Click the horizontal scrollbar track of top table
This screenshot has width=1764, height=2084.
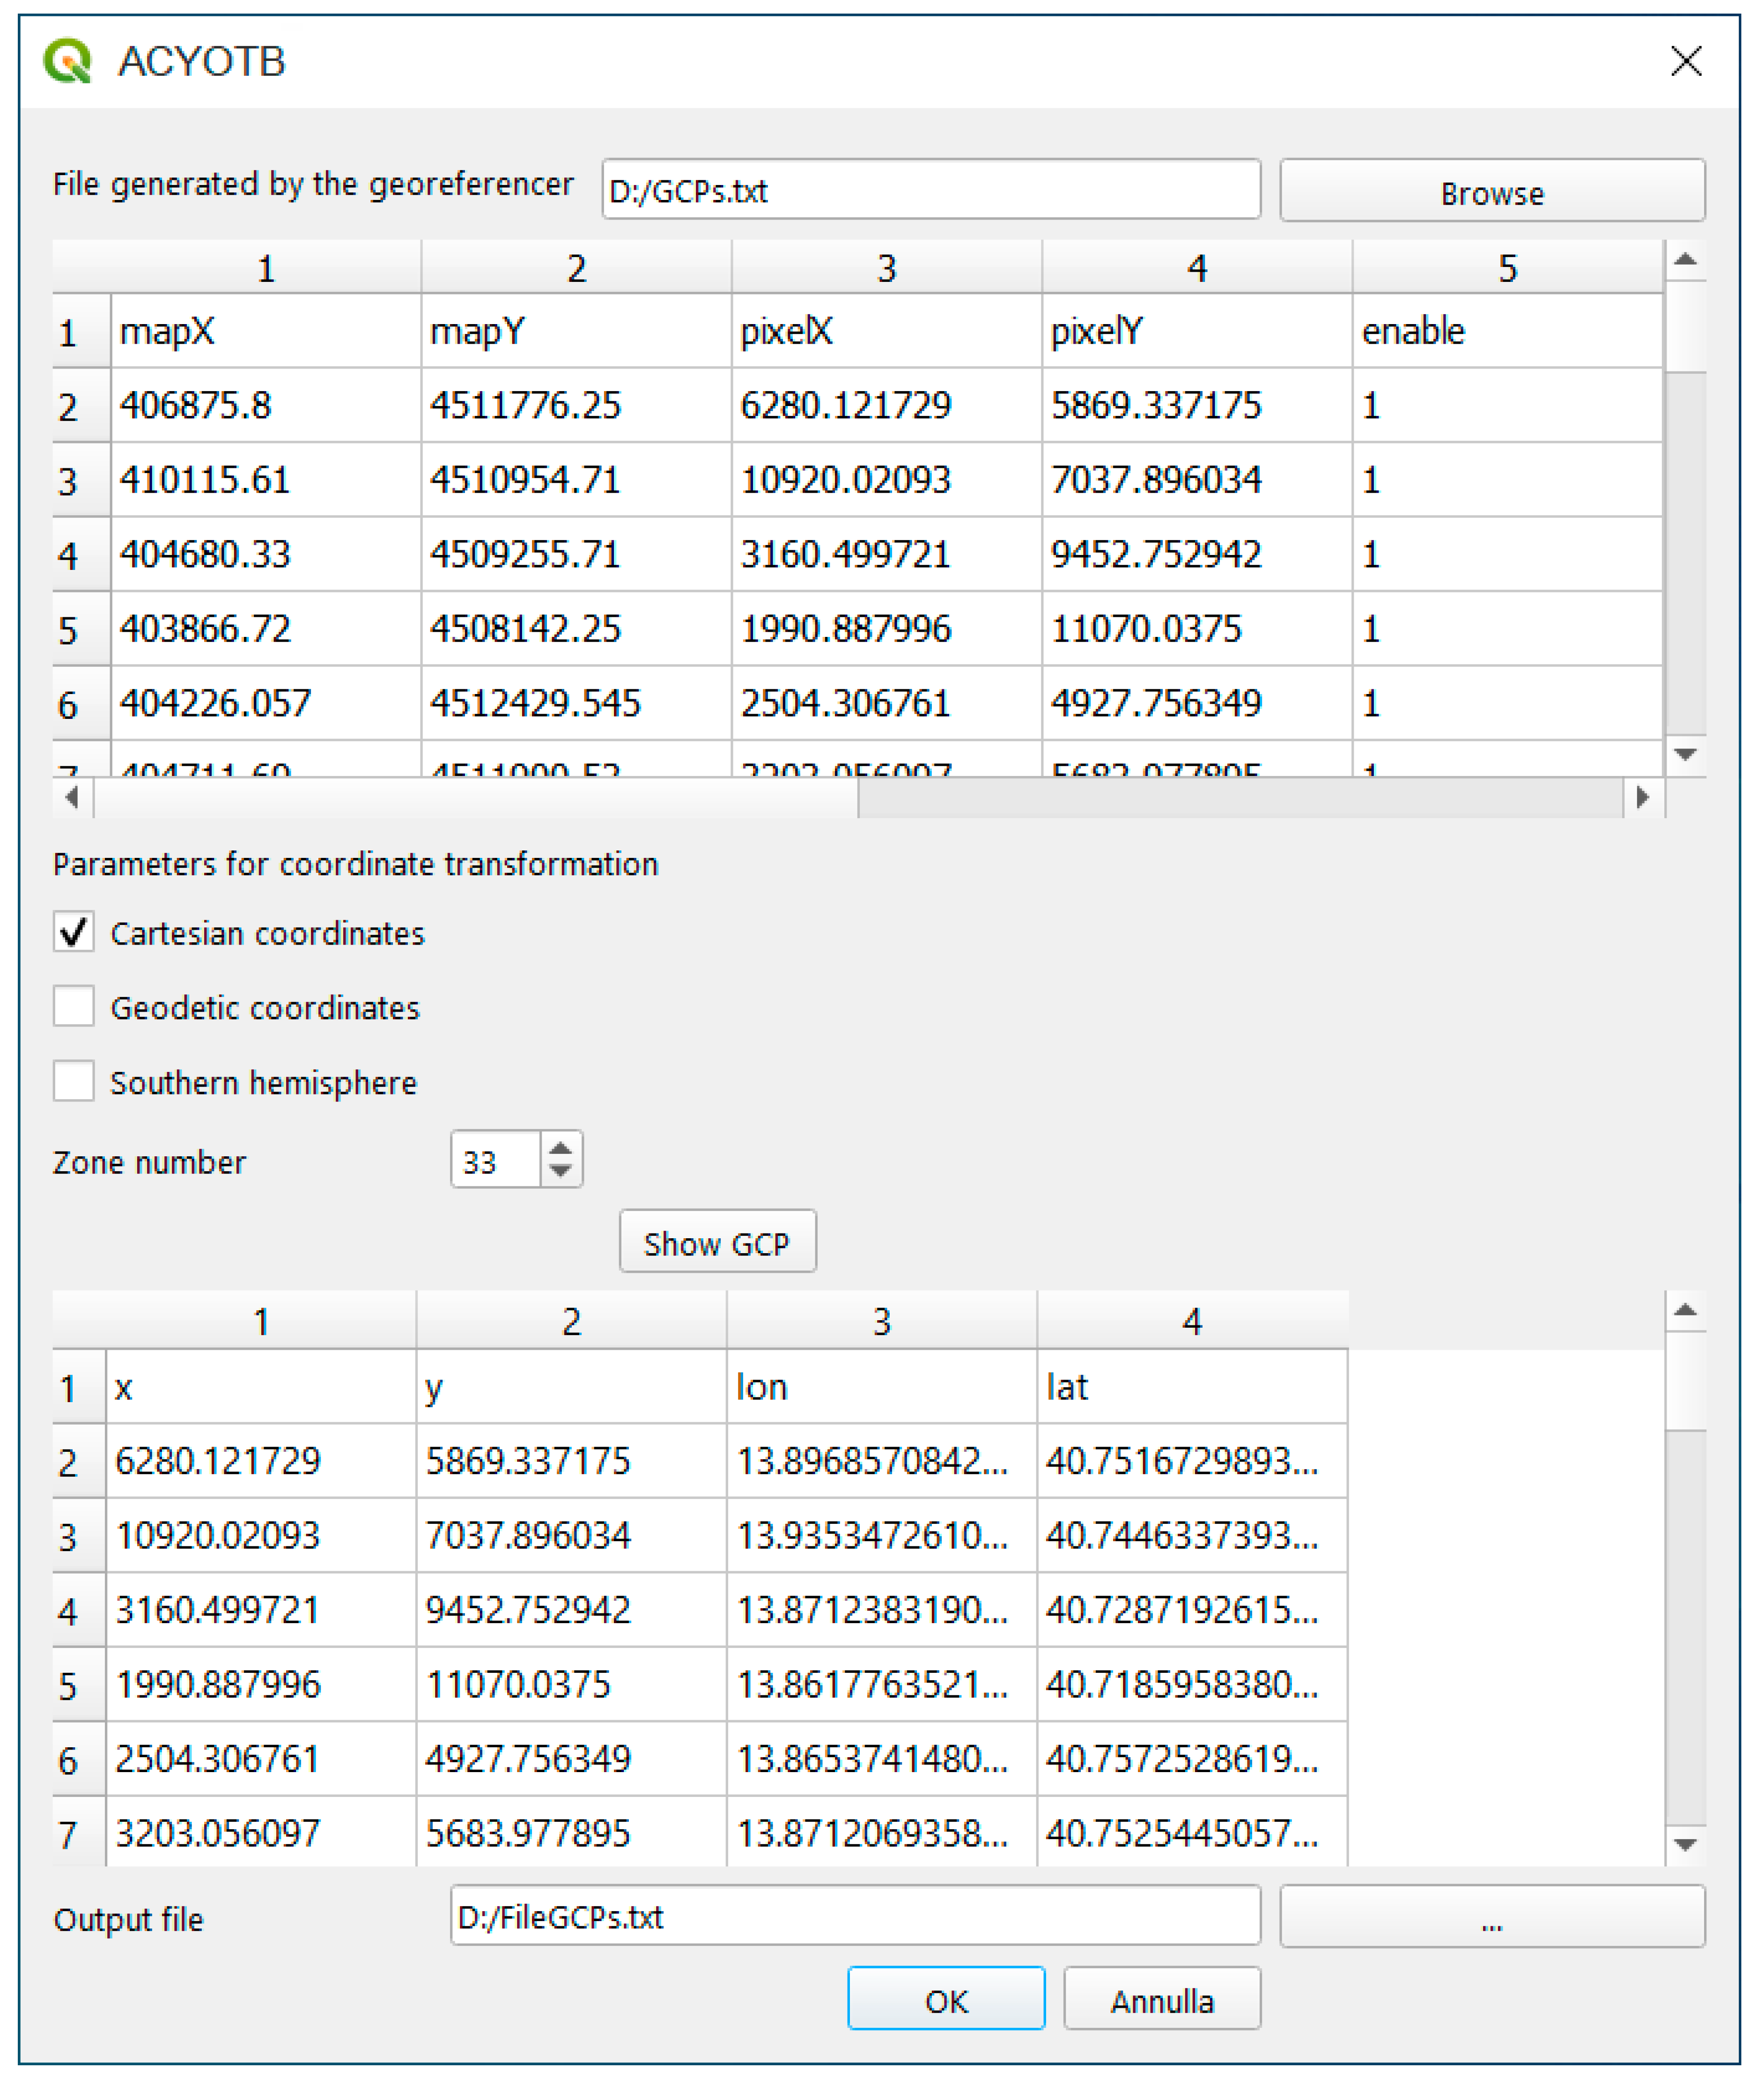click(x=1240, y=797)
